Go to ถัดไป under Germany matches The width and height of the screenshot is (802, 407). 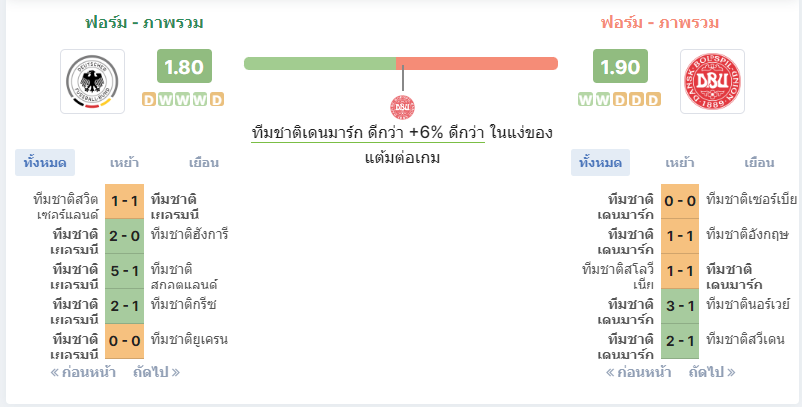[157, 372]
